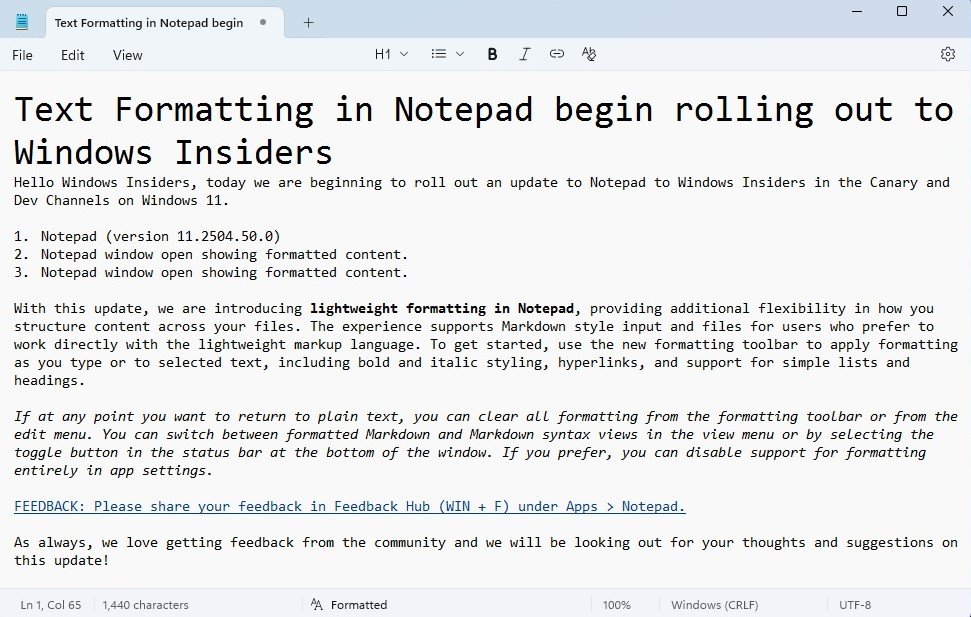Insert a hyperlink with the link icon
971x617 pixels.
[557, 54]
